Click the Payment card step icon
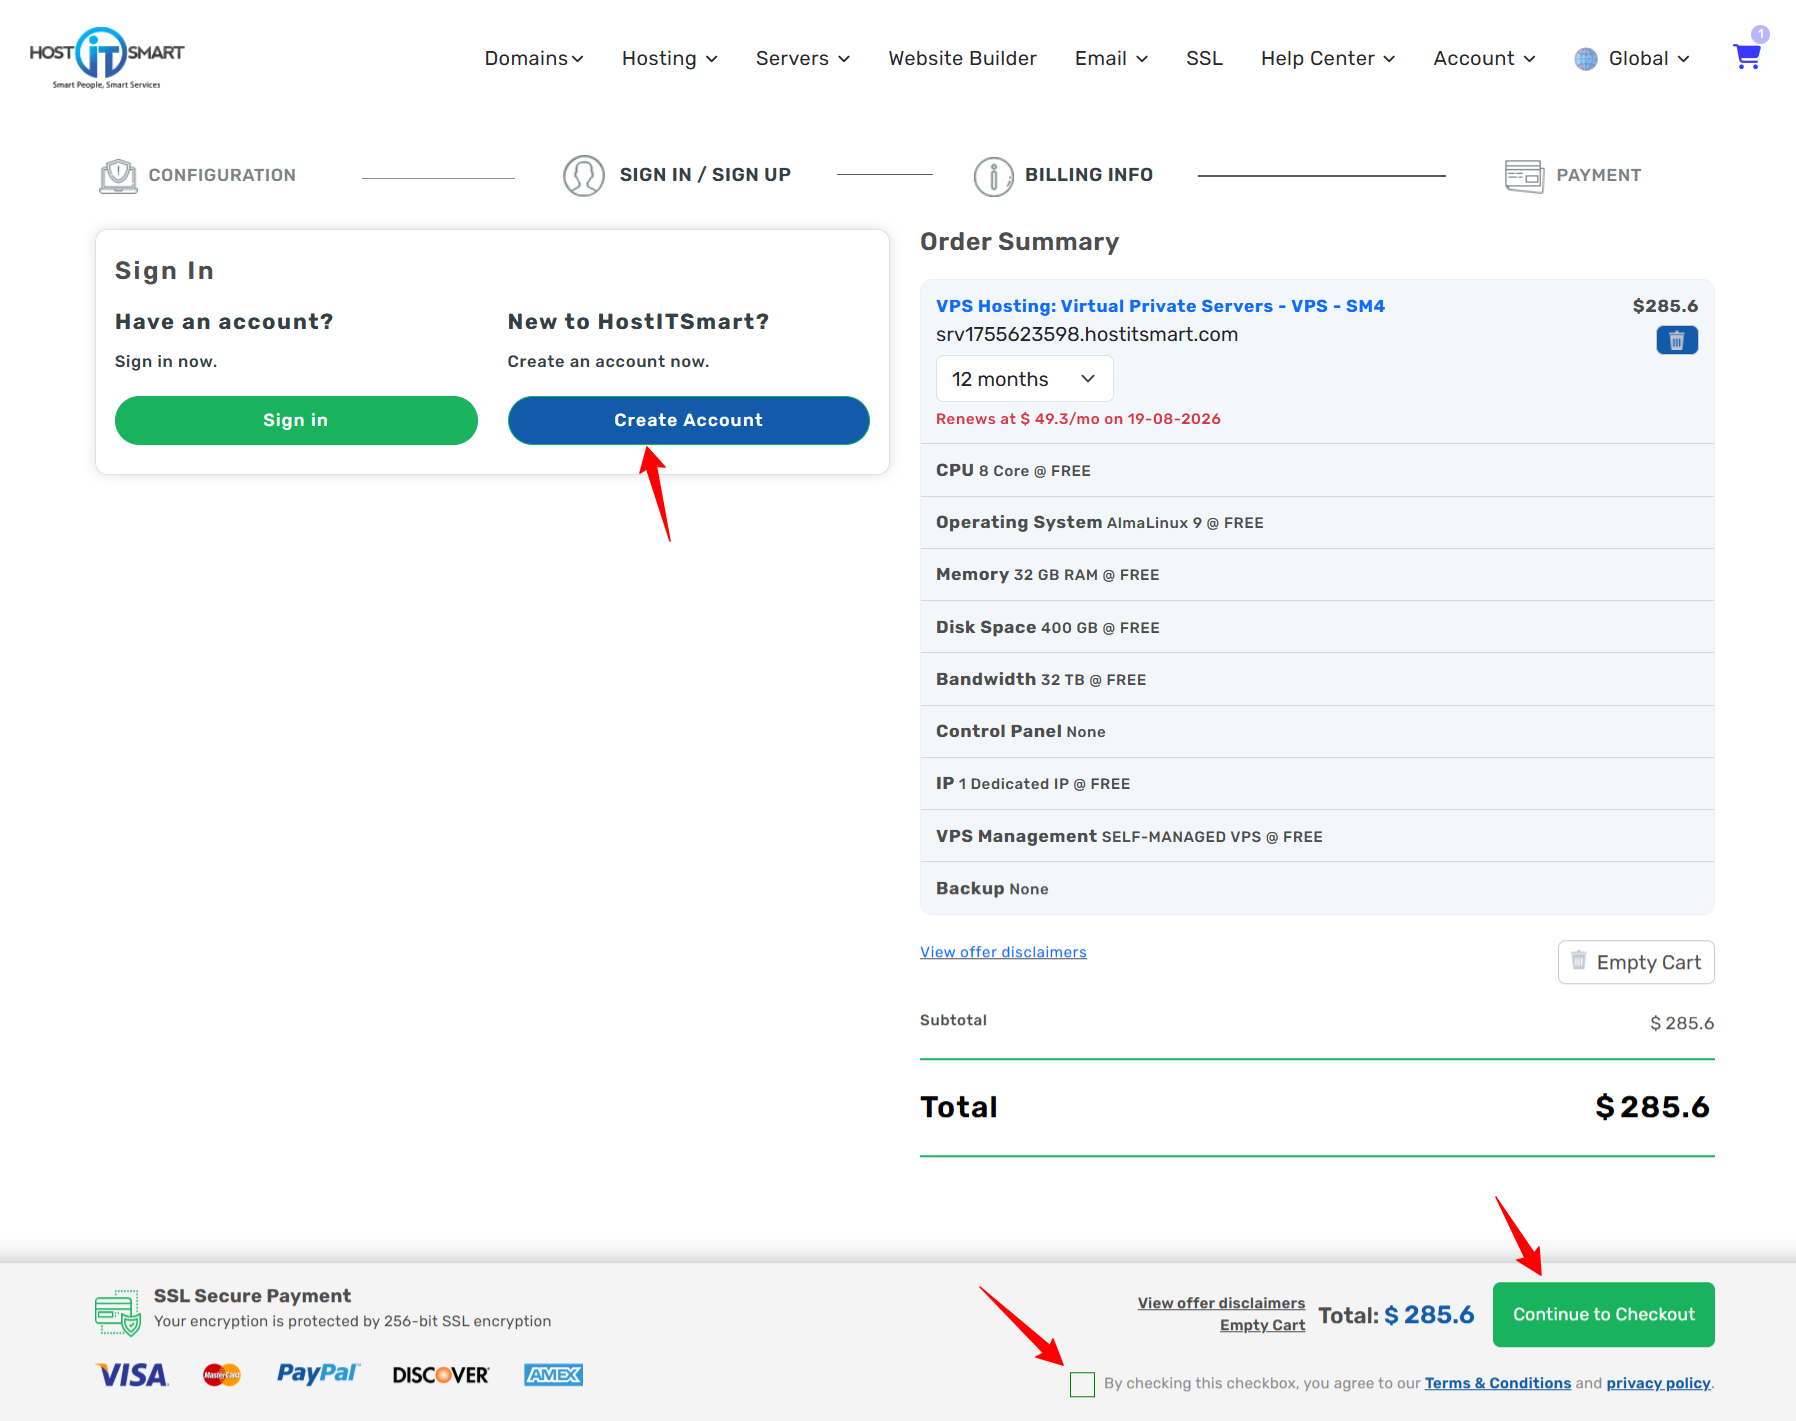1796x1421 pixels. (x=1524, y=176)
